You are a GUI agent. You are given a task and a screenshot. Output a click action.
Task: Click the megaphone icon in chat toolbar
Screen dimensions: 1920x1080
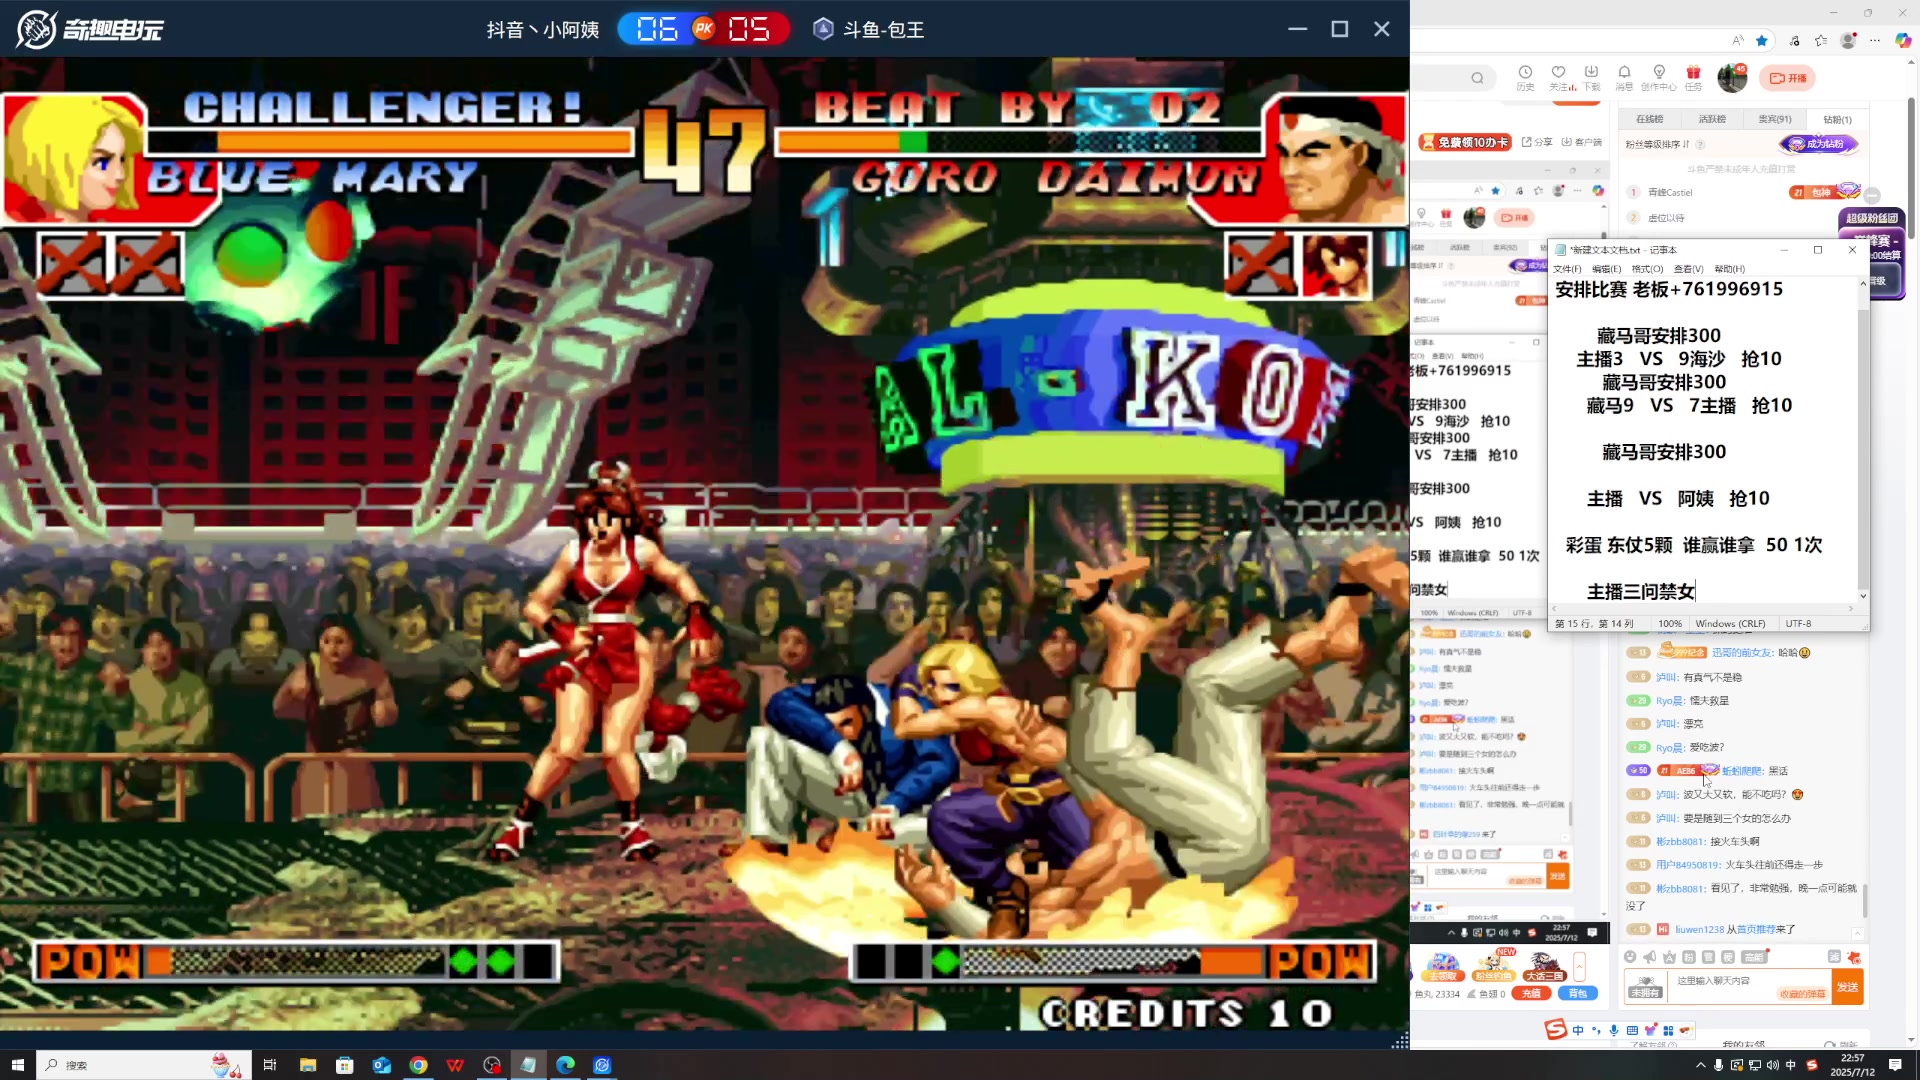coord(1650,957)
